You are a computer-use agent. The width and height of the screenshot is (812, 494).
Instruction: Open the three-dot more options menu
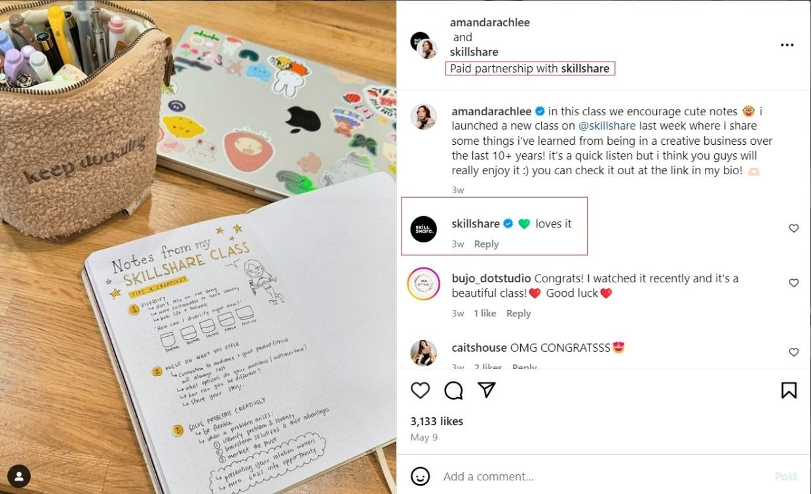[787, 45]
